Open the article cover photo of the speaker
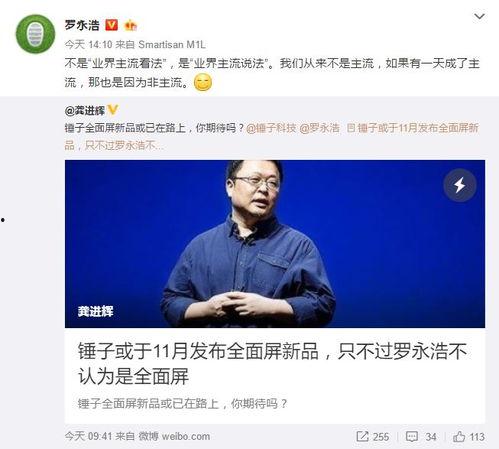This screenshot has height=449, width=499. click(x=275, y=244)
